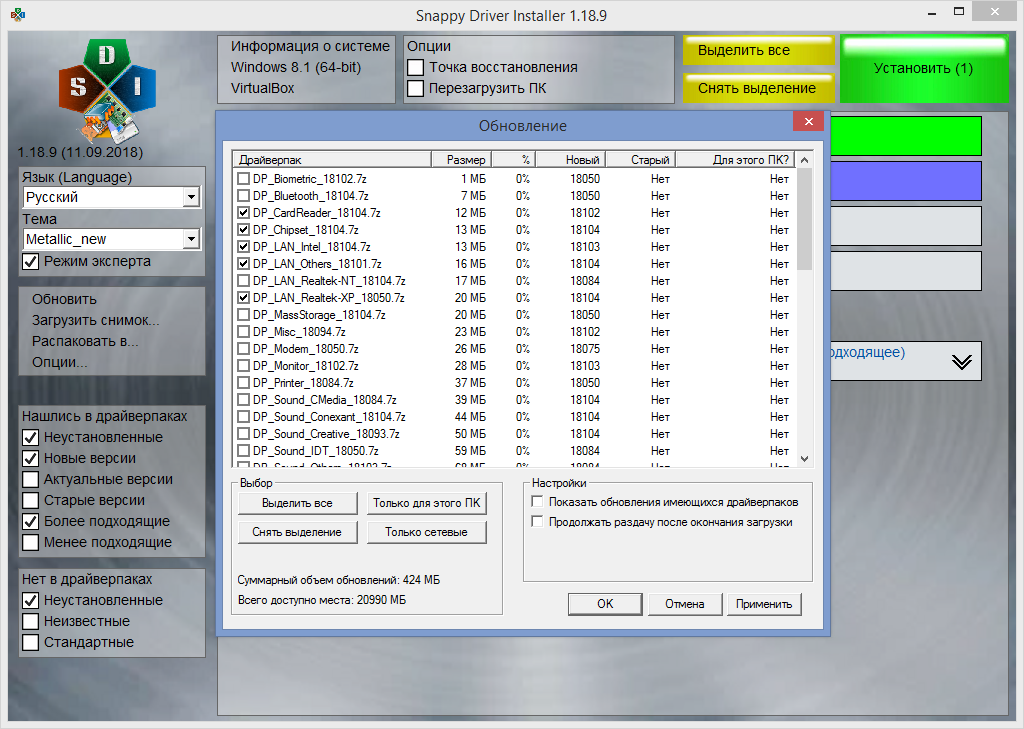Open Загрузить снимок... menu item

pyautogui.click(x=95, y=320)
